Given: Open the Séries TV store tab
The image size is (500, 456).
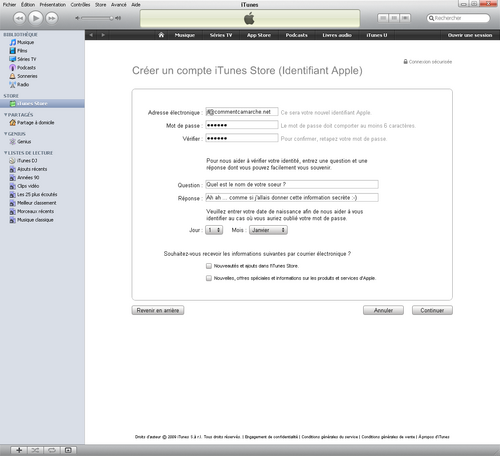Looking at the screenshot, I should (221, 35).
